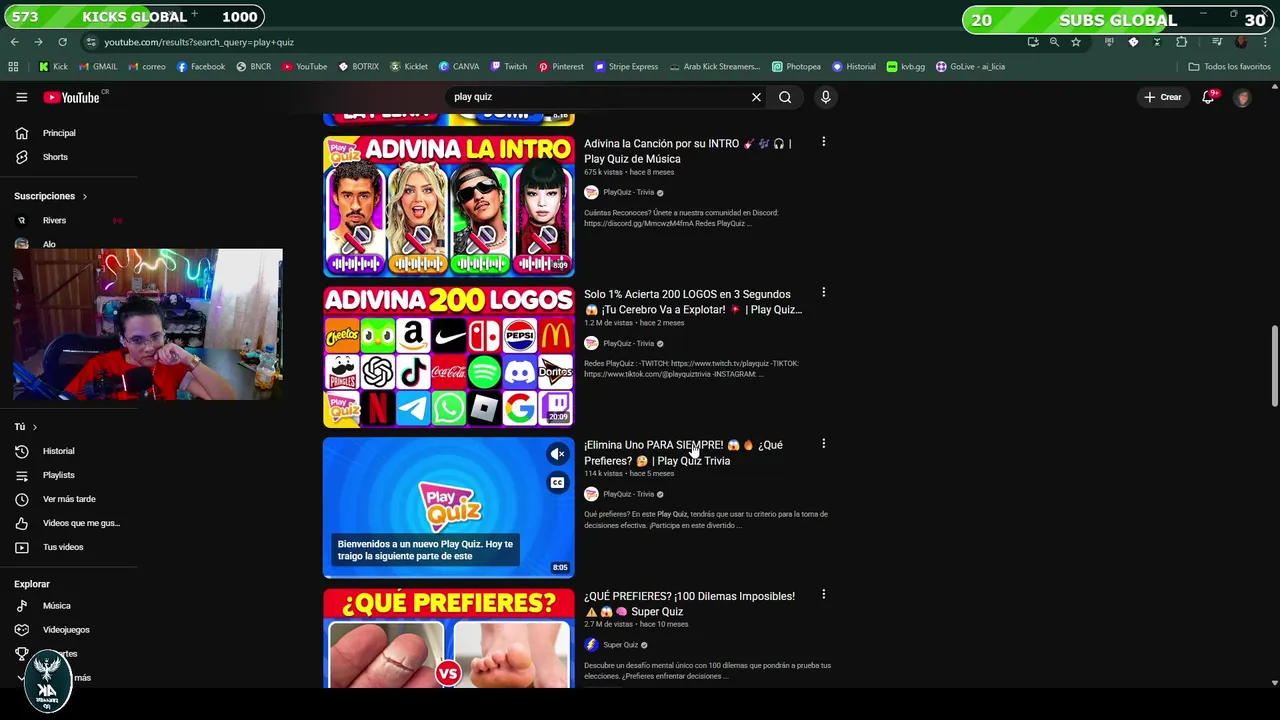Open the YouTube hamburger guide menu
Image resolution: width=1280 pixels, height=720 pixels.
click(x=21, y=97)
